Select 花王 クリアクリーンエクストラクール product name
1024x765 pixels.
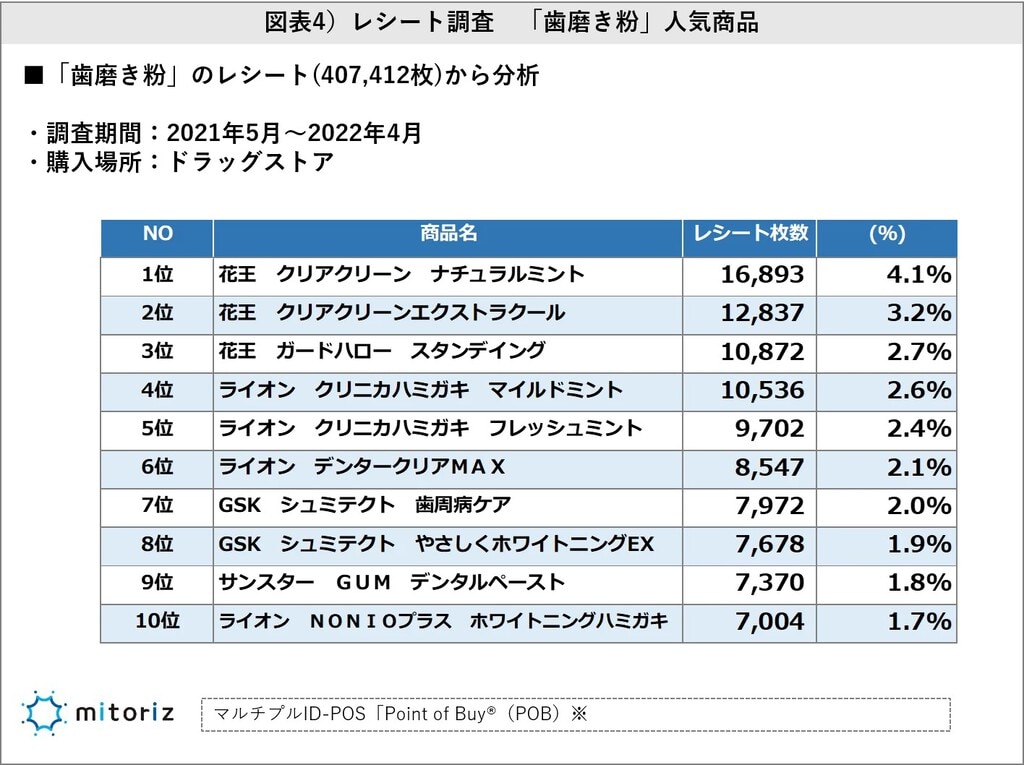[391, 312]
